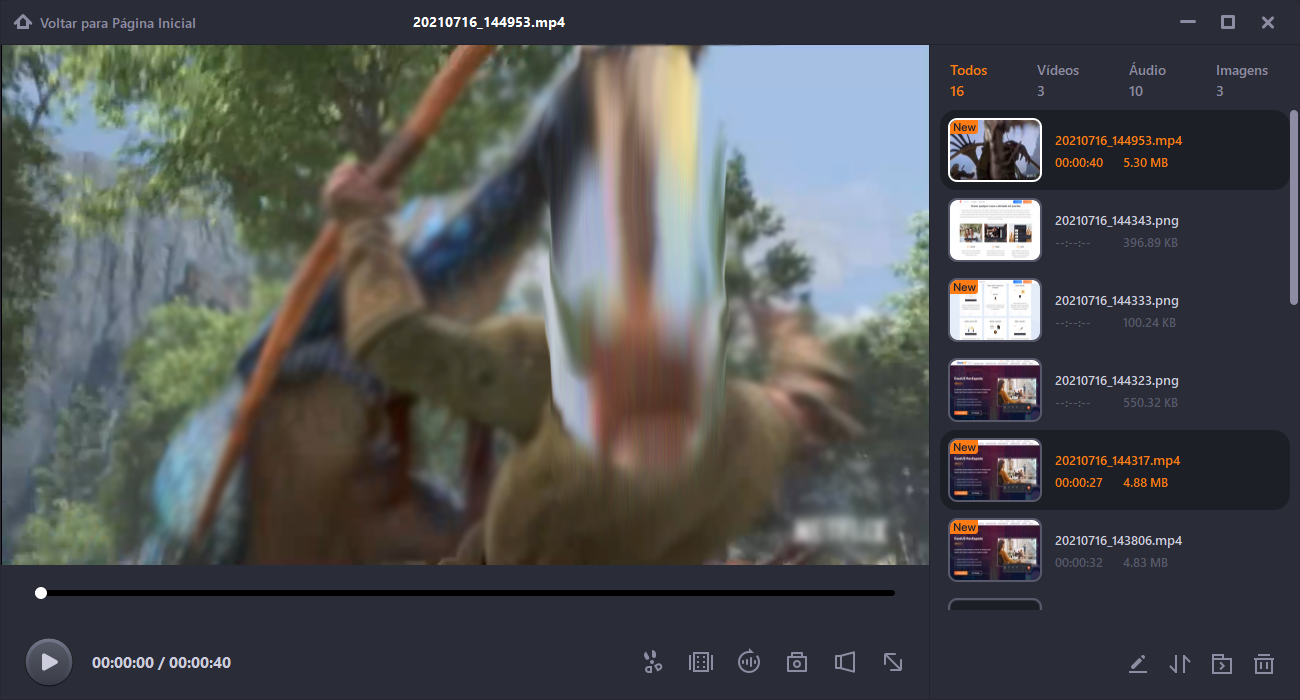Delete the file with the trash icon
The height and width of the screenshot is (700, 1300).
coord(1264,663)
